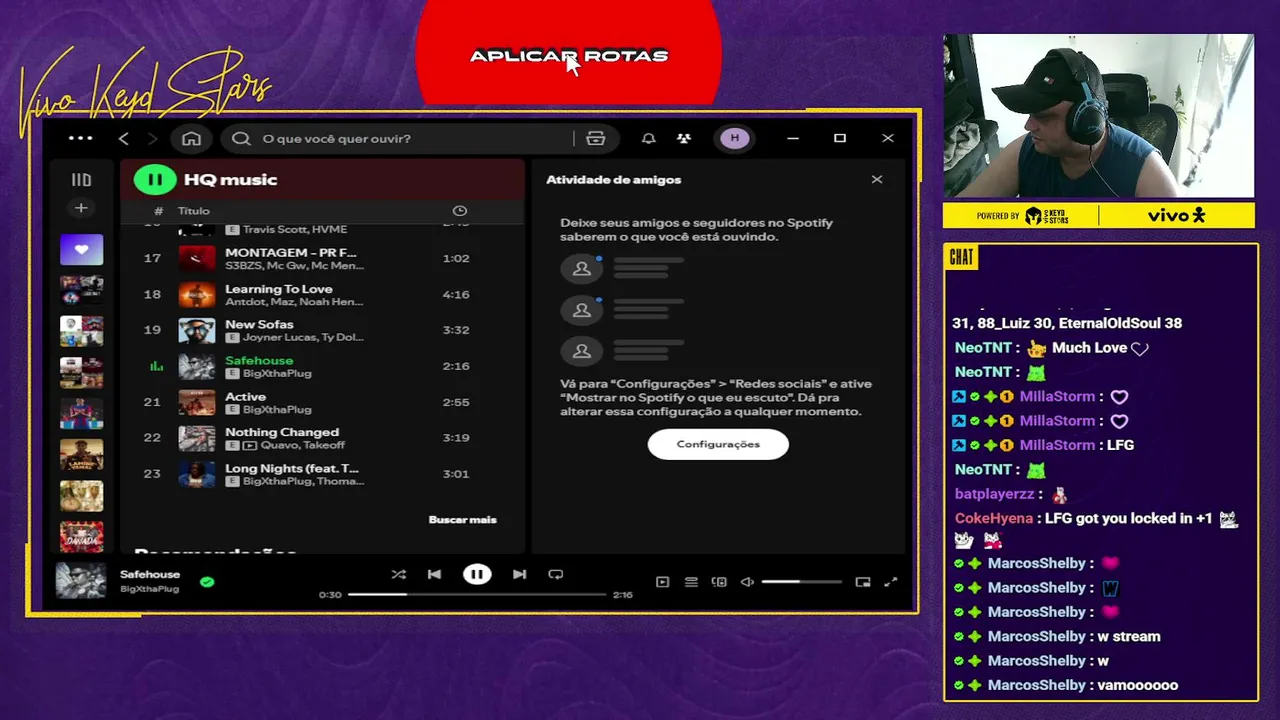Image resolution: width=1280 pixels, height=720 pixels.
Task: Enter full screen with the expand icon
Action: (x=891, y=582)
